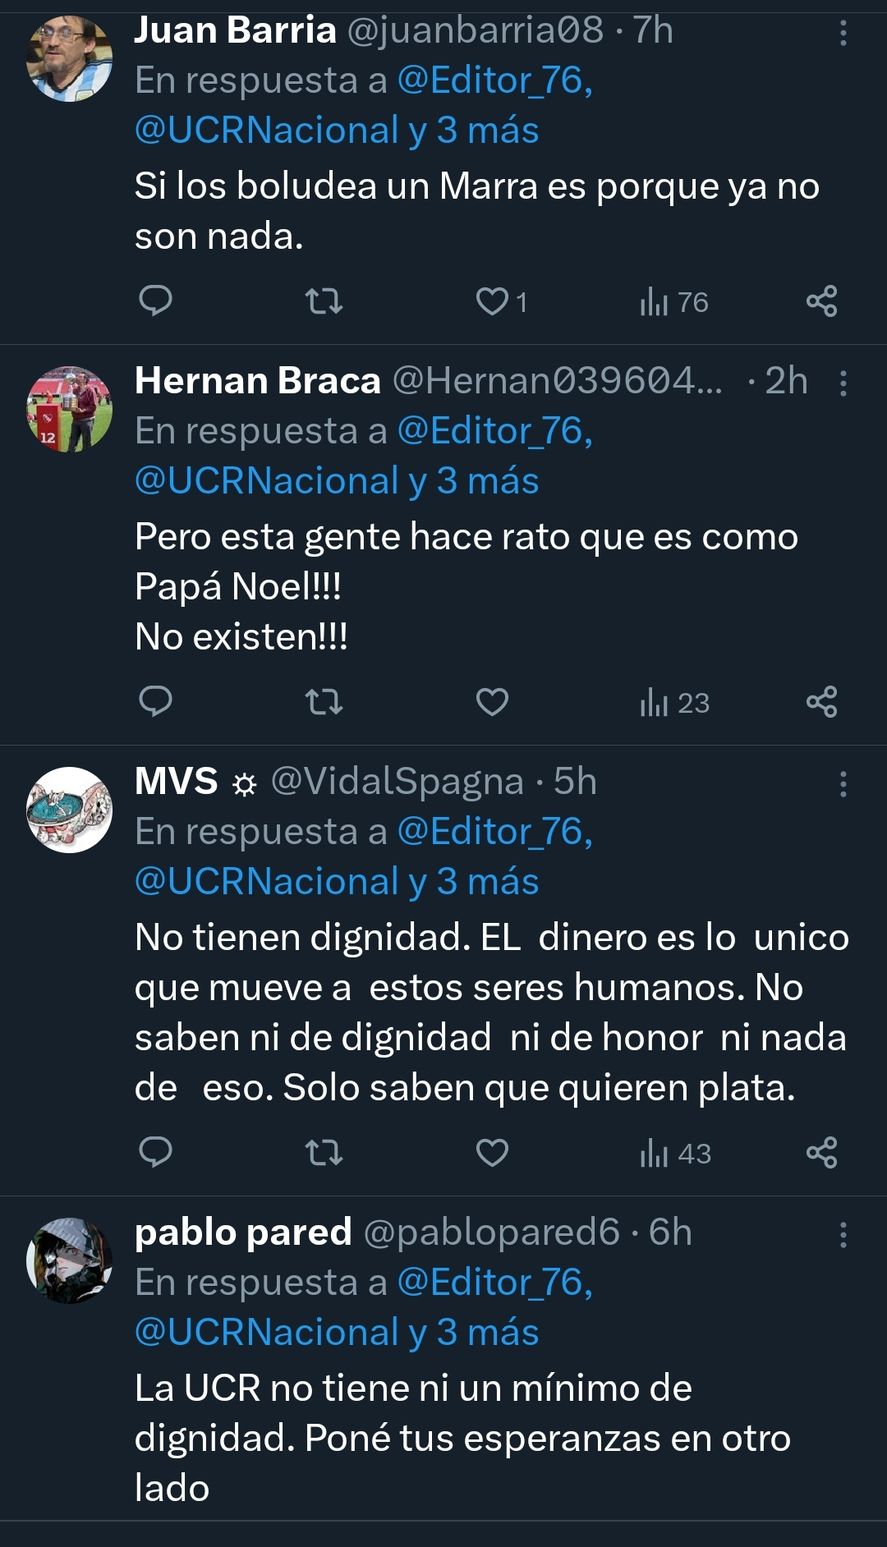Like Juan Barria's tweet
887x1547 pixels.
pos(492,301)
